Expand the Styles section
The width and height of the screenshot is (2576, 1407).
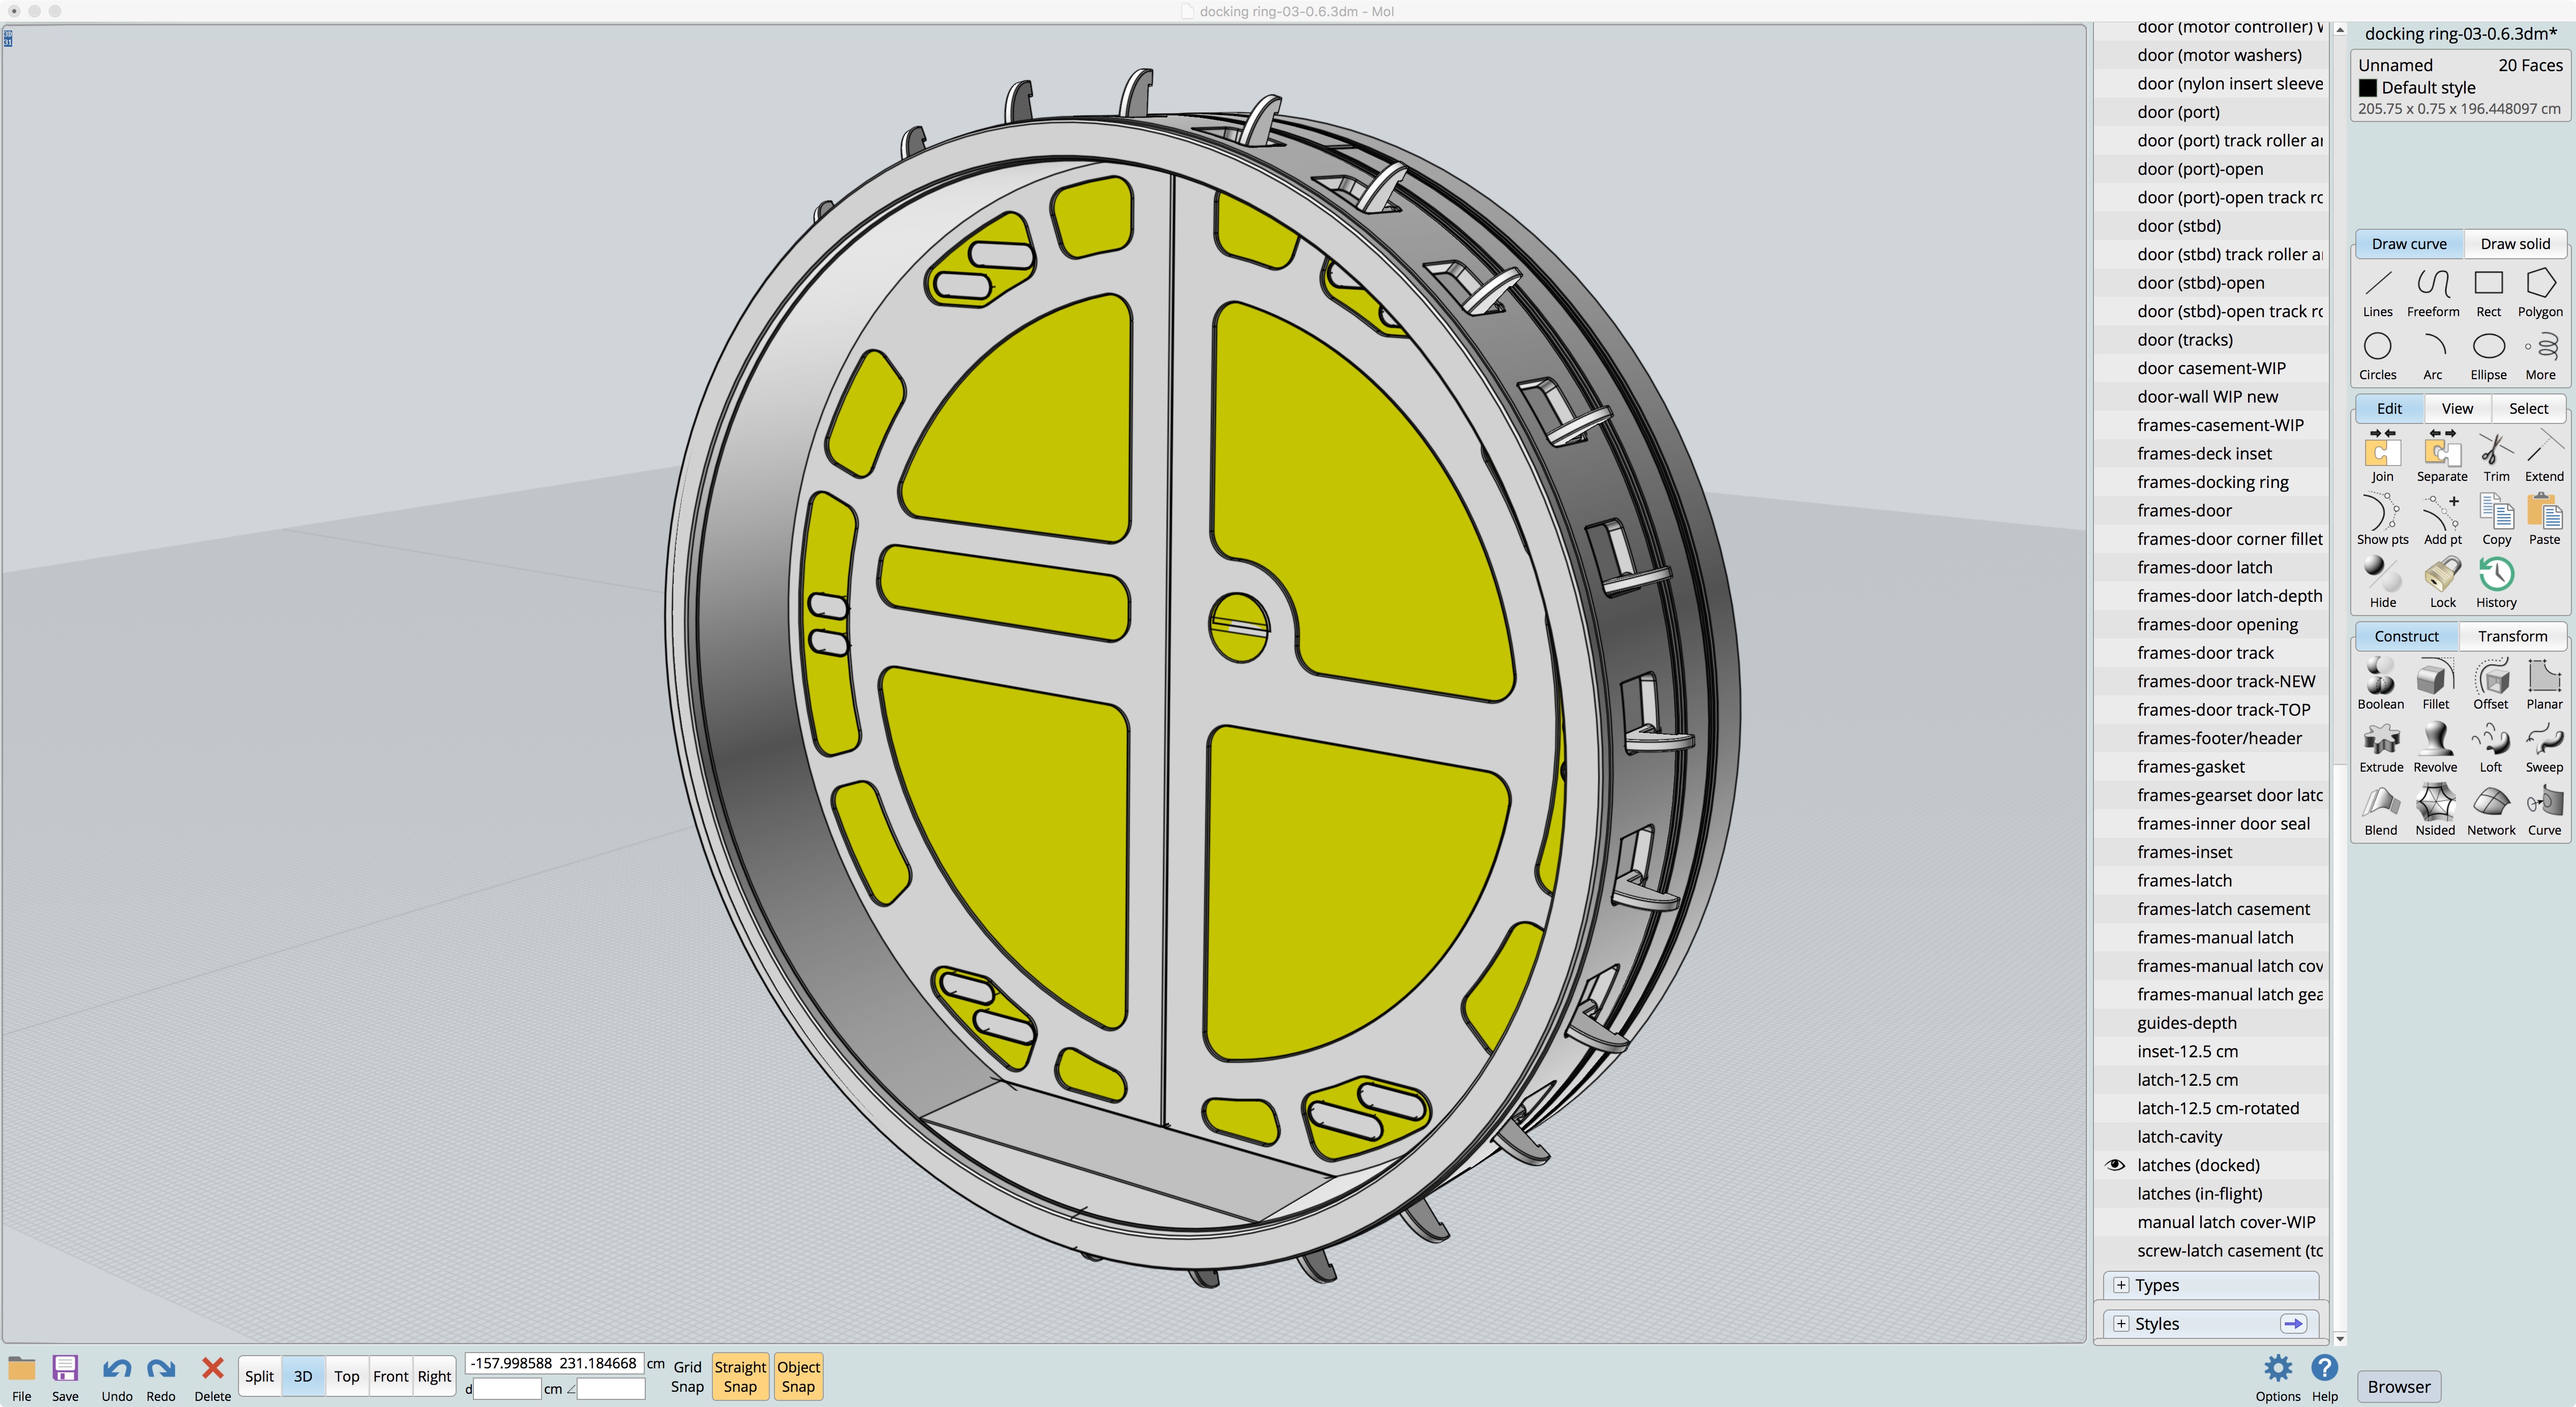[2121, 1323]
